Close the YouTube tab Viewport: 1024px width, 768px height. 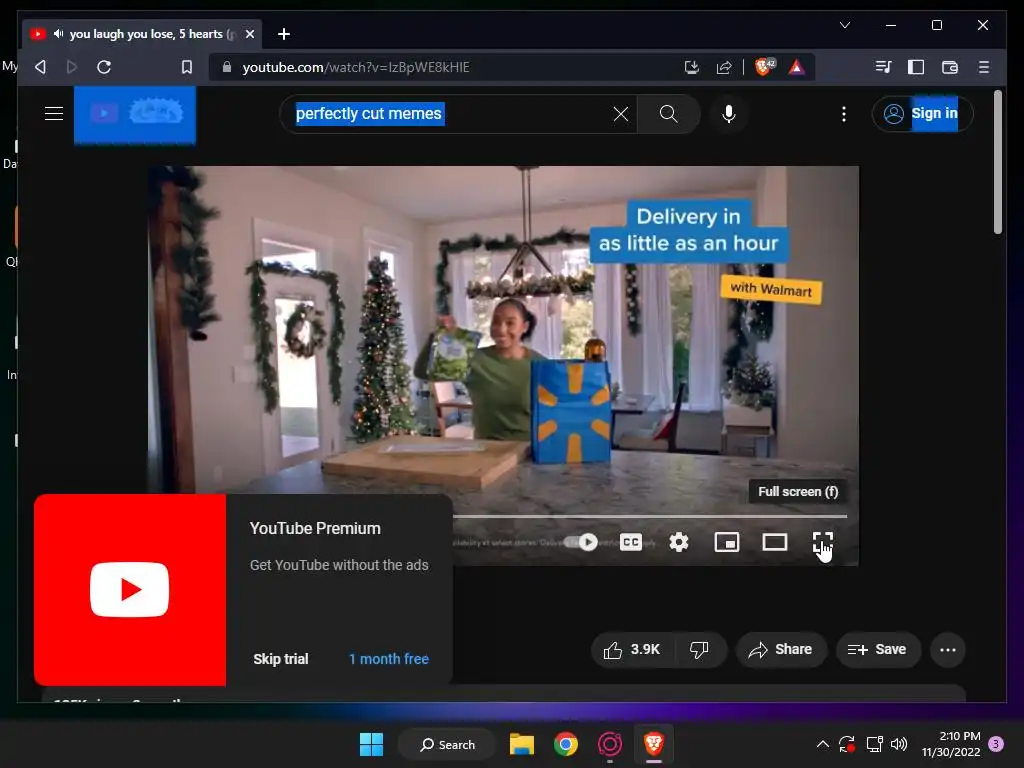(x=249, y=34)
